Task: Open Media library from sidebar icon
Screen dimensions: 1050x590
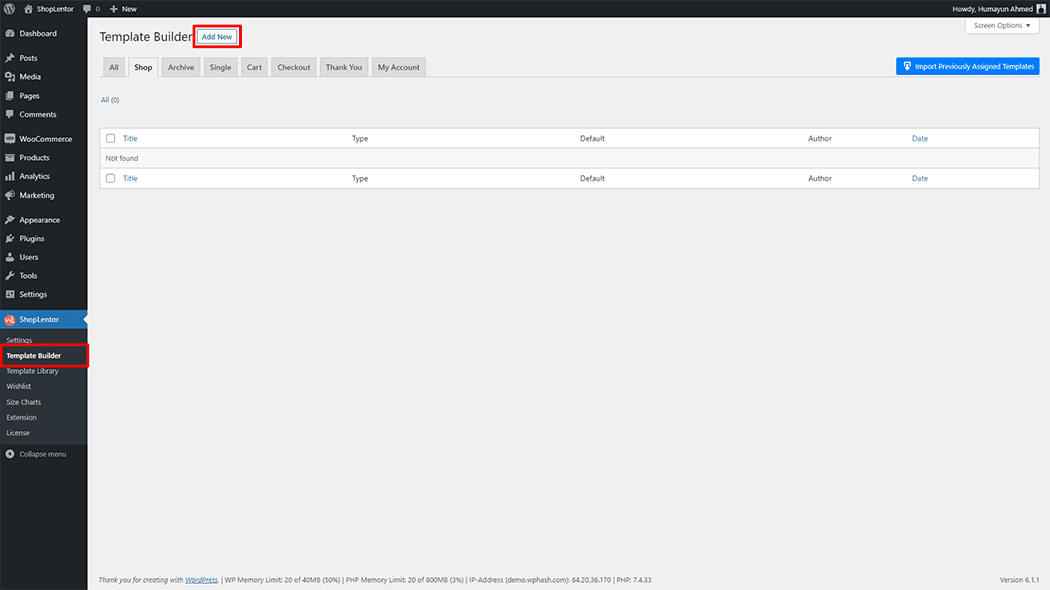Action: click(10, 77)
